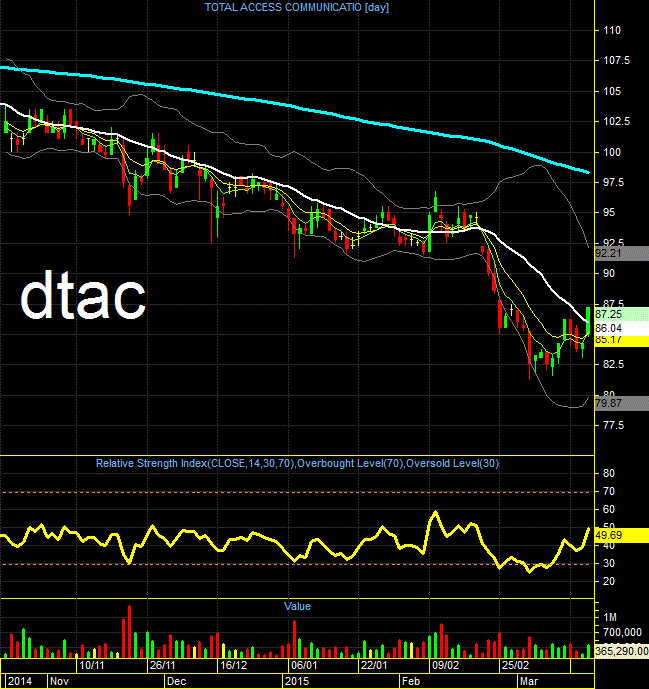Select the 79.87 lower band price tag

pos(621,403)
